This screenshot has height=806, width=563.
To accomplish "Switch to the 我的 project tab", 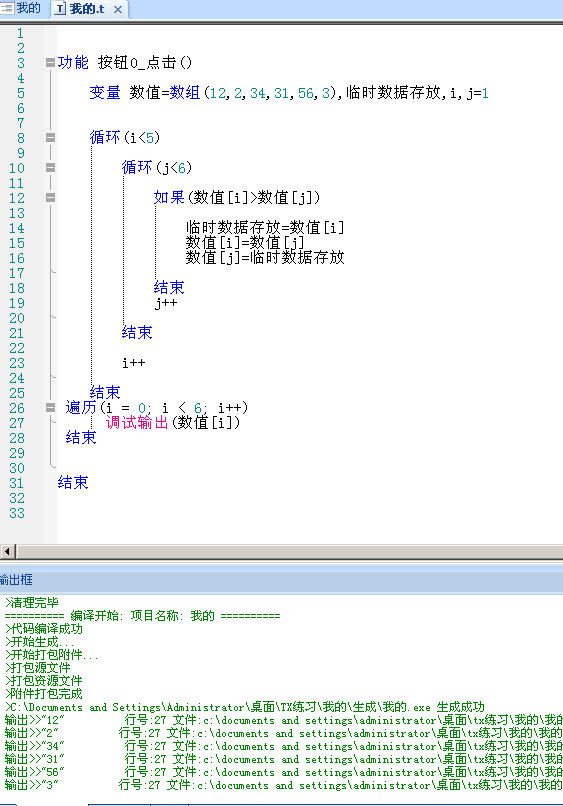I will point(22,8).
